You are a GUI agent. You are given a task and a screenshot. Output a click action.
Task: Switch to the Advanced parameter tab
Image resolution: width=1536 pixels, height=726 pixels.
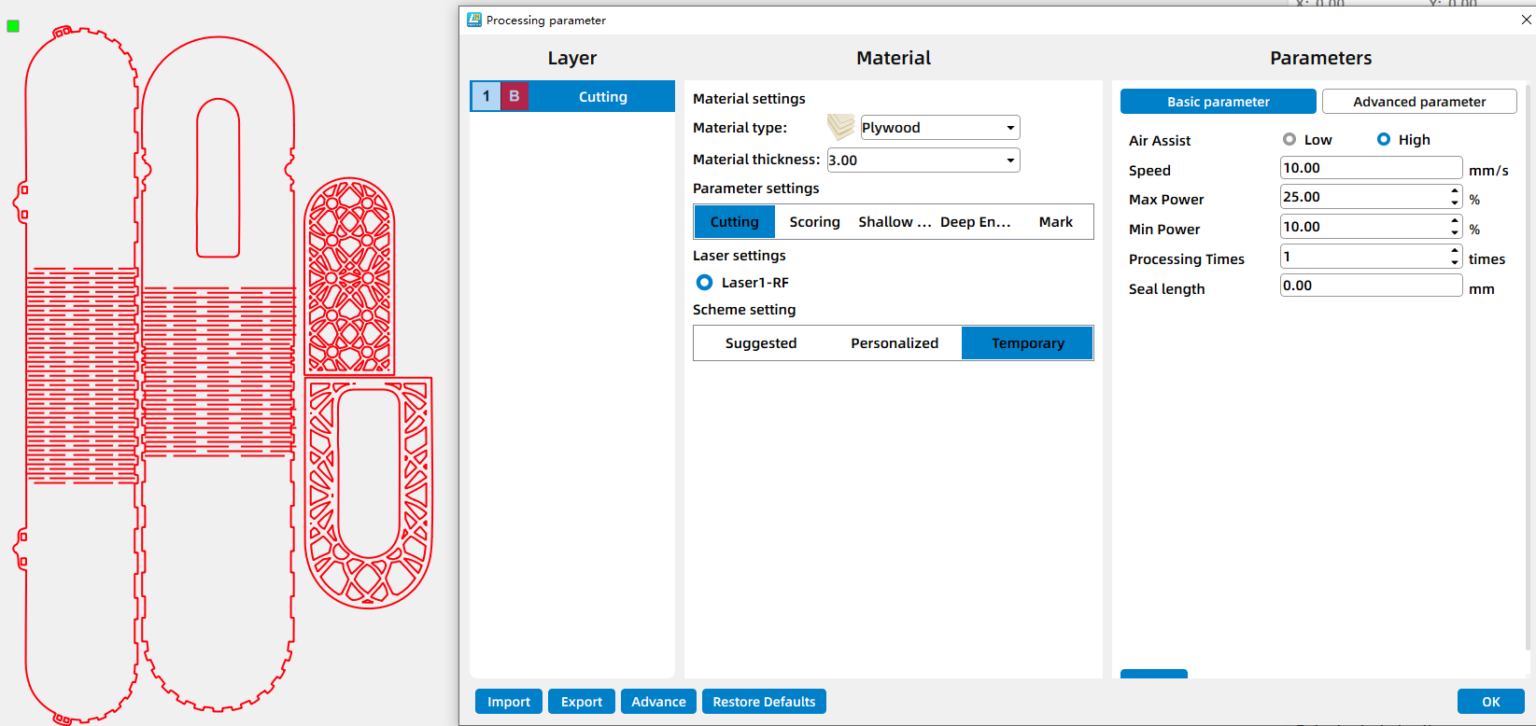[x=1419, y=102]
